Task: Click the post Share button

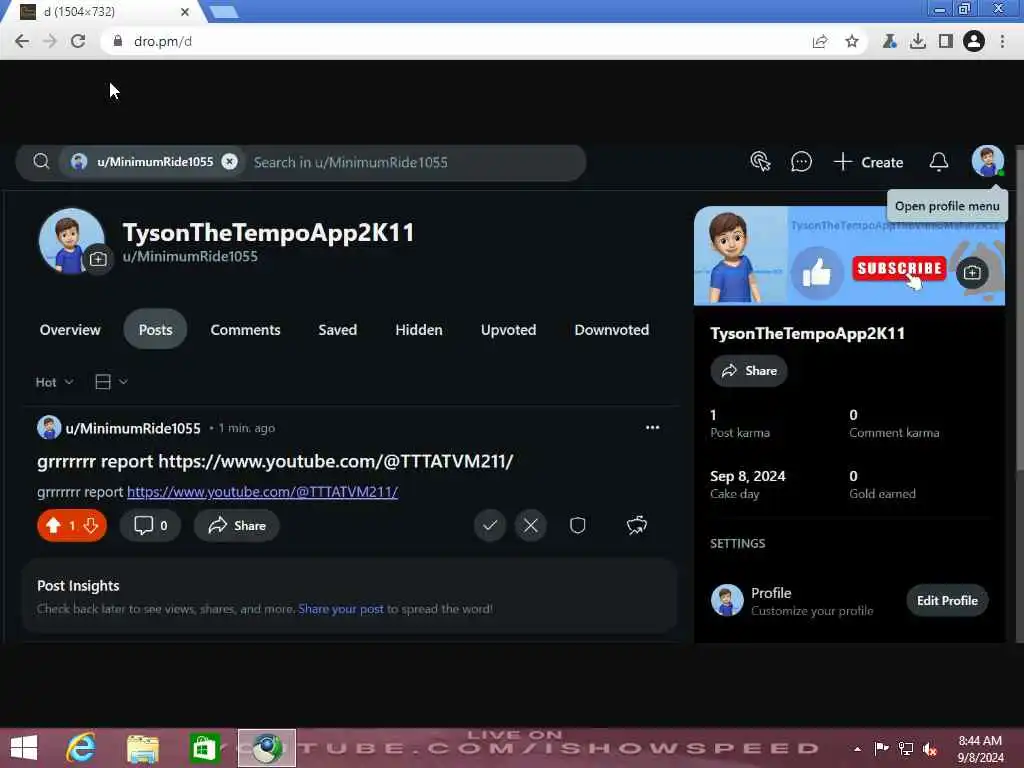Action: (236, 526)
